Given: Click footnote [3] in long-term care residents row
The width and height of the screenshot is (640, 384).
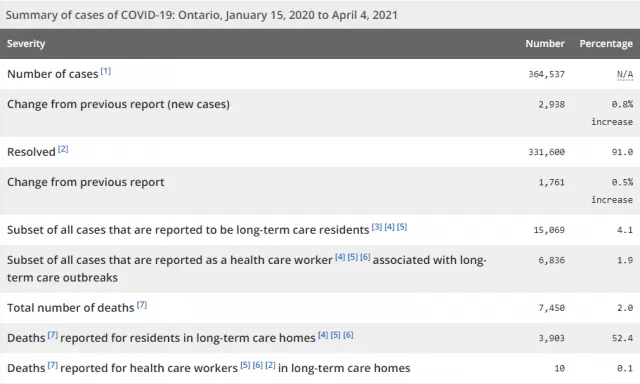Looking at the screenshot, I should [x=377, y=227].
